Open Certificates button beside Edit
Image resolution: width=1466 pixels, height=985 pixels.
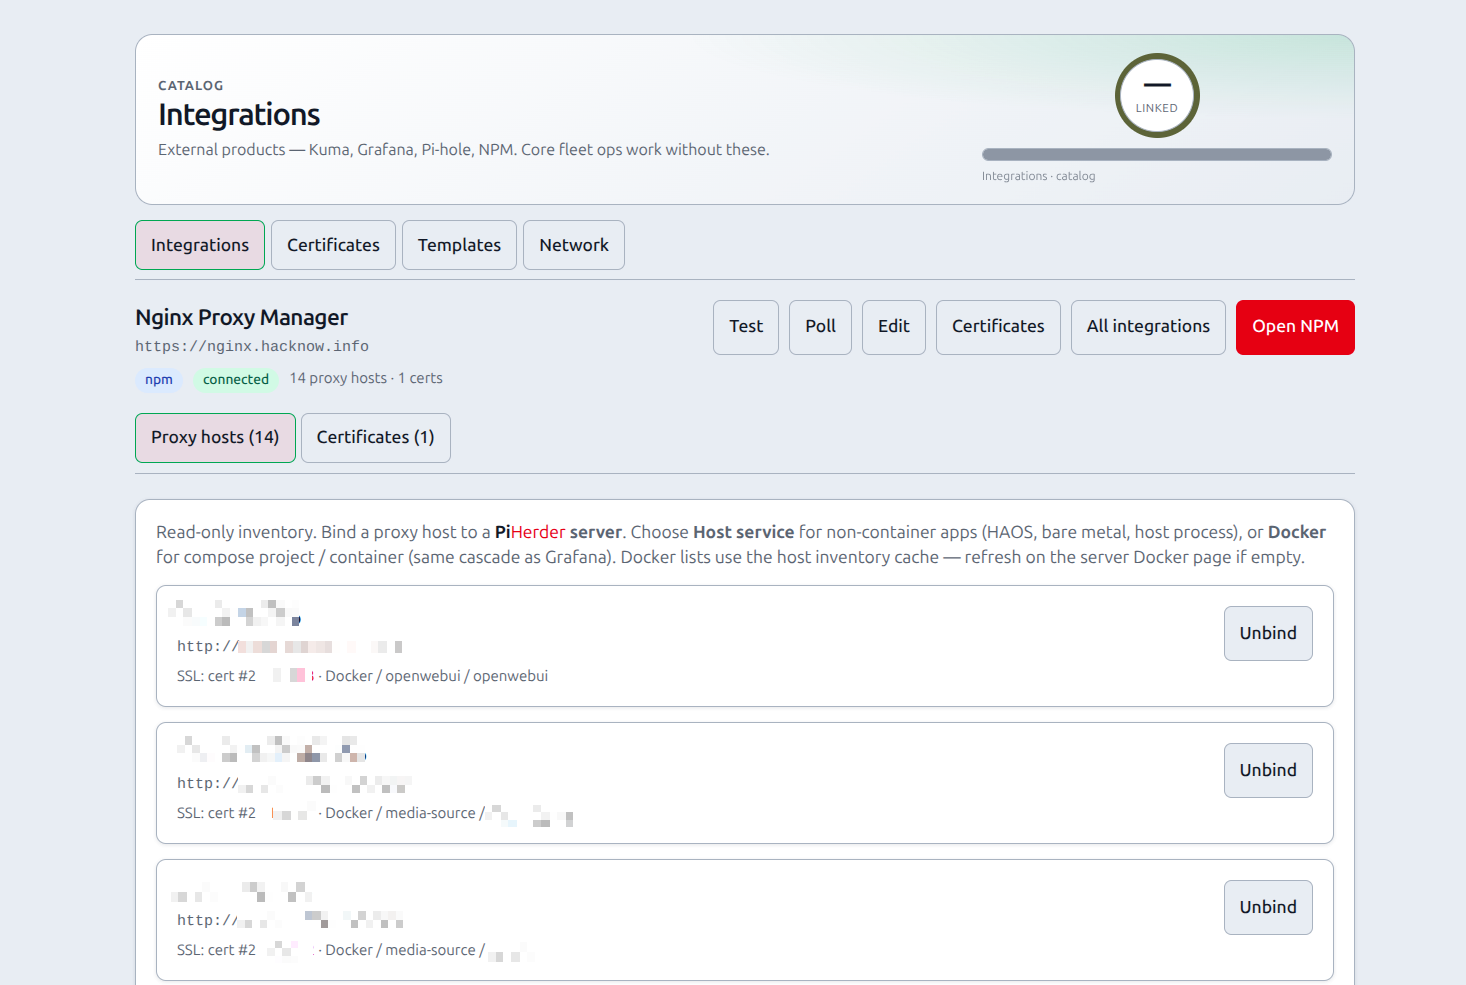tap(998, 327)
